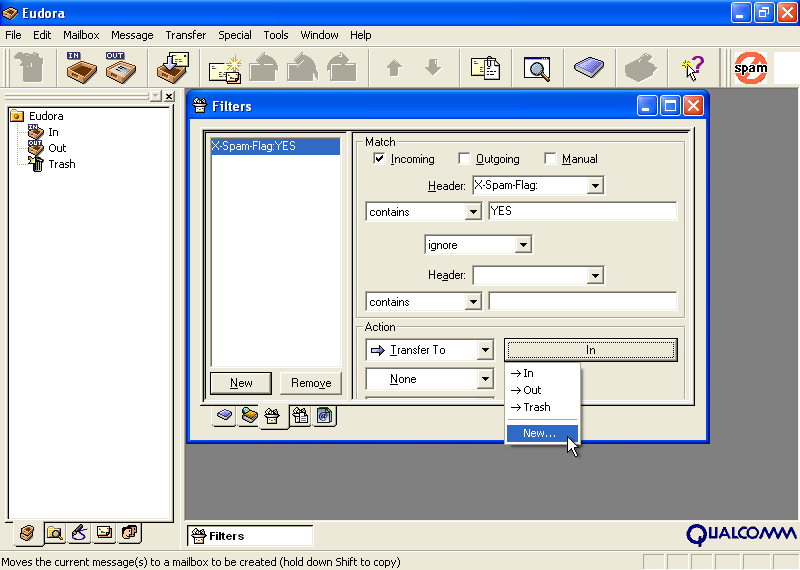Image resolution: width=800 pixels, height=570 pixels.
Task: Click the Forward toolbar icon
Action: (342, 67)
